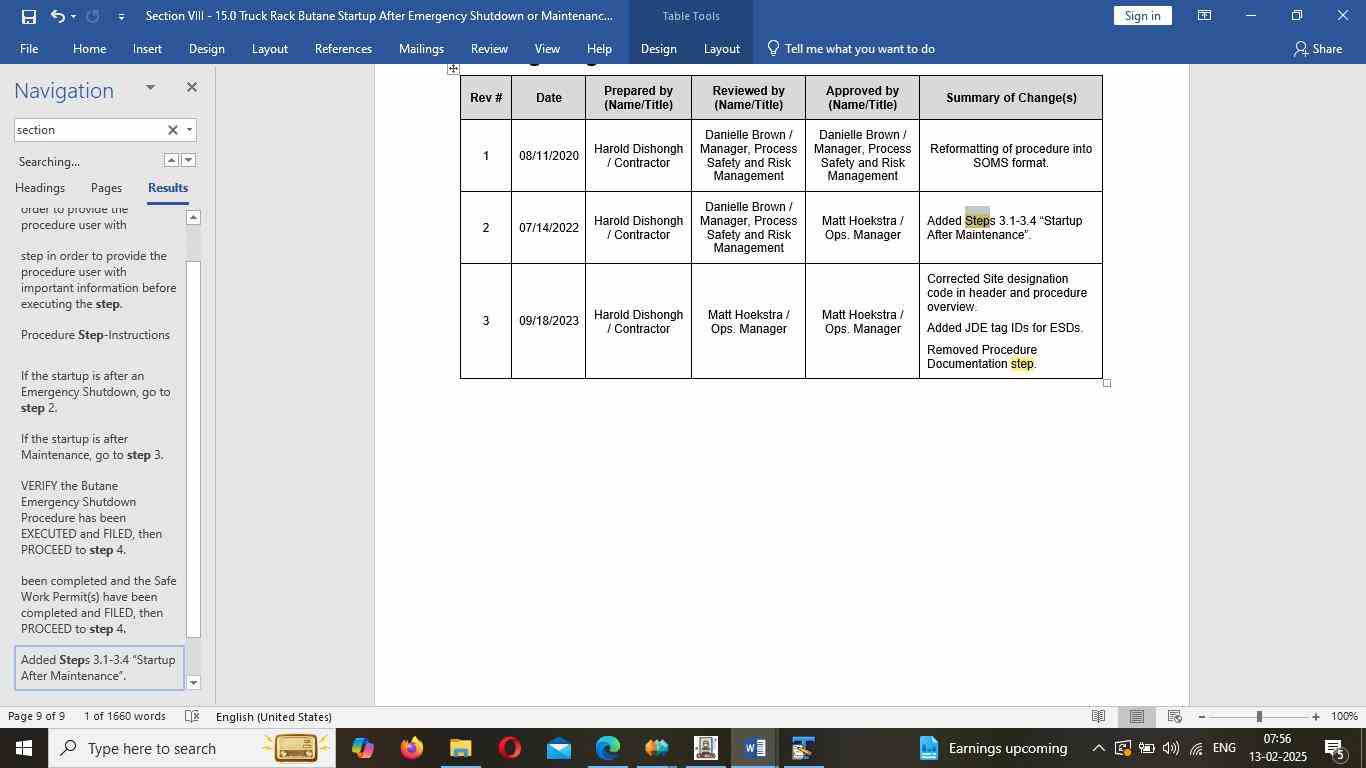Click 'Reformatting of procedure into SOMS format' cell
The height and width of the screenshot is (768, 1366).
[1011, 156]
